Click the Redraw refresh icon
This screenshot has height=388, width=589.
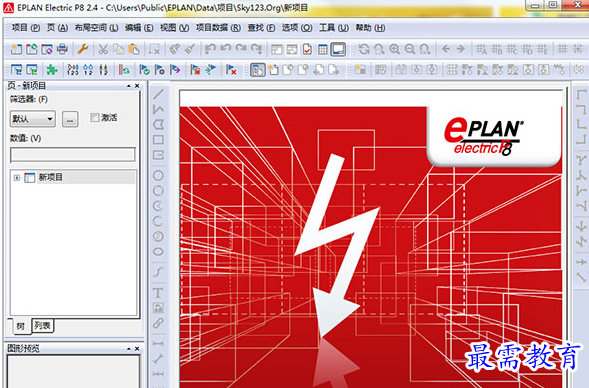pos(364,49)
